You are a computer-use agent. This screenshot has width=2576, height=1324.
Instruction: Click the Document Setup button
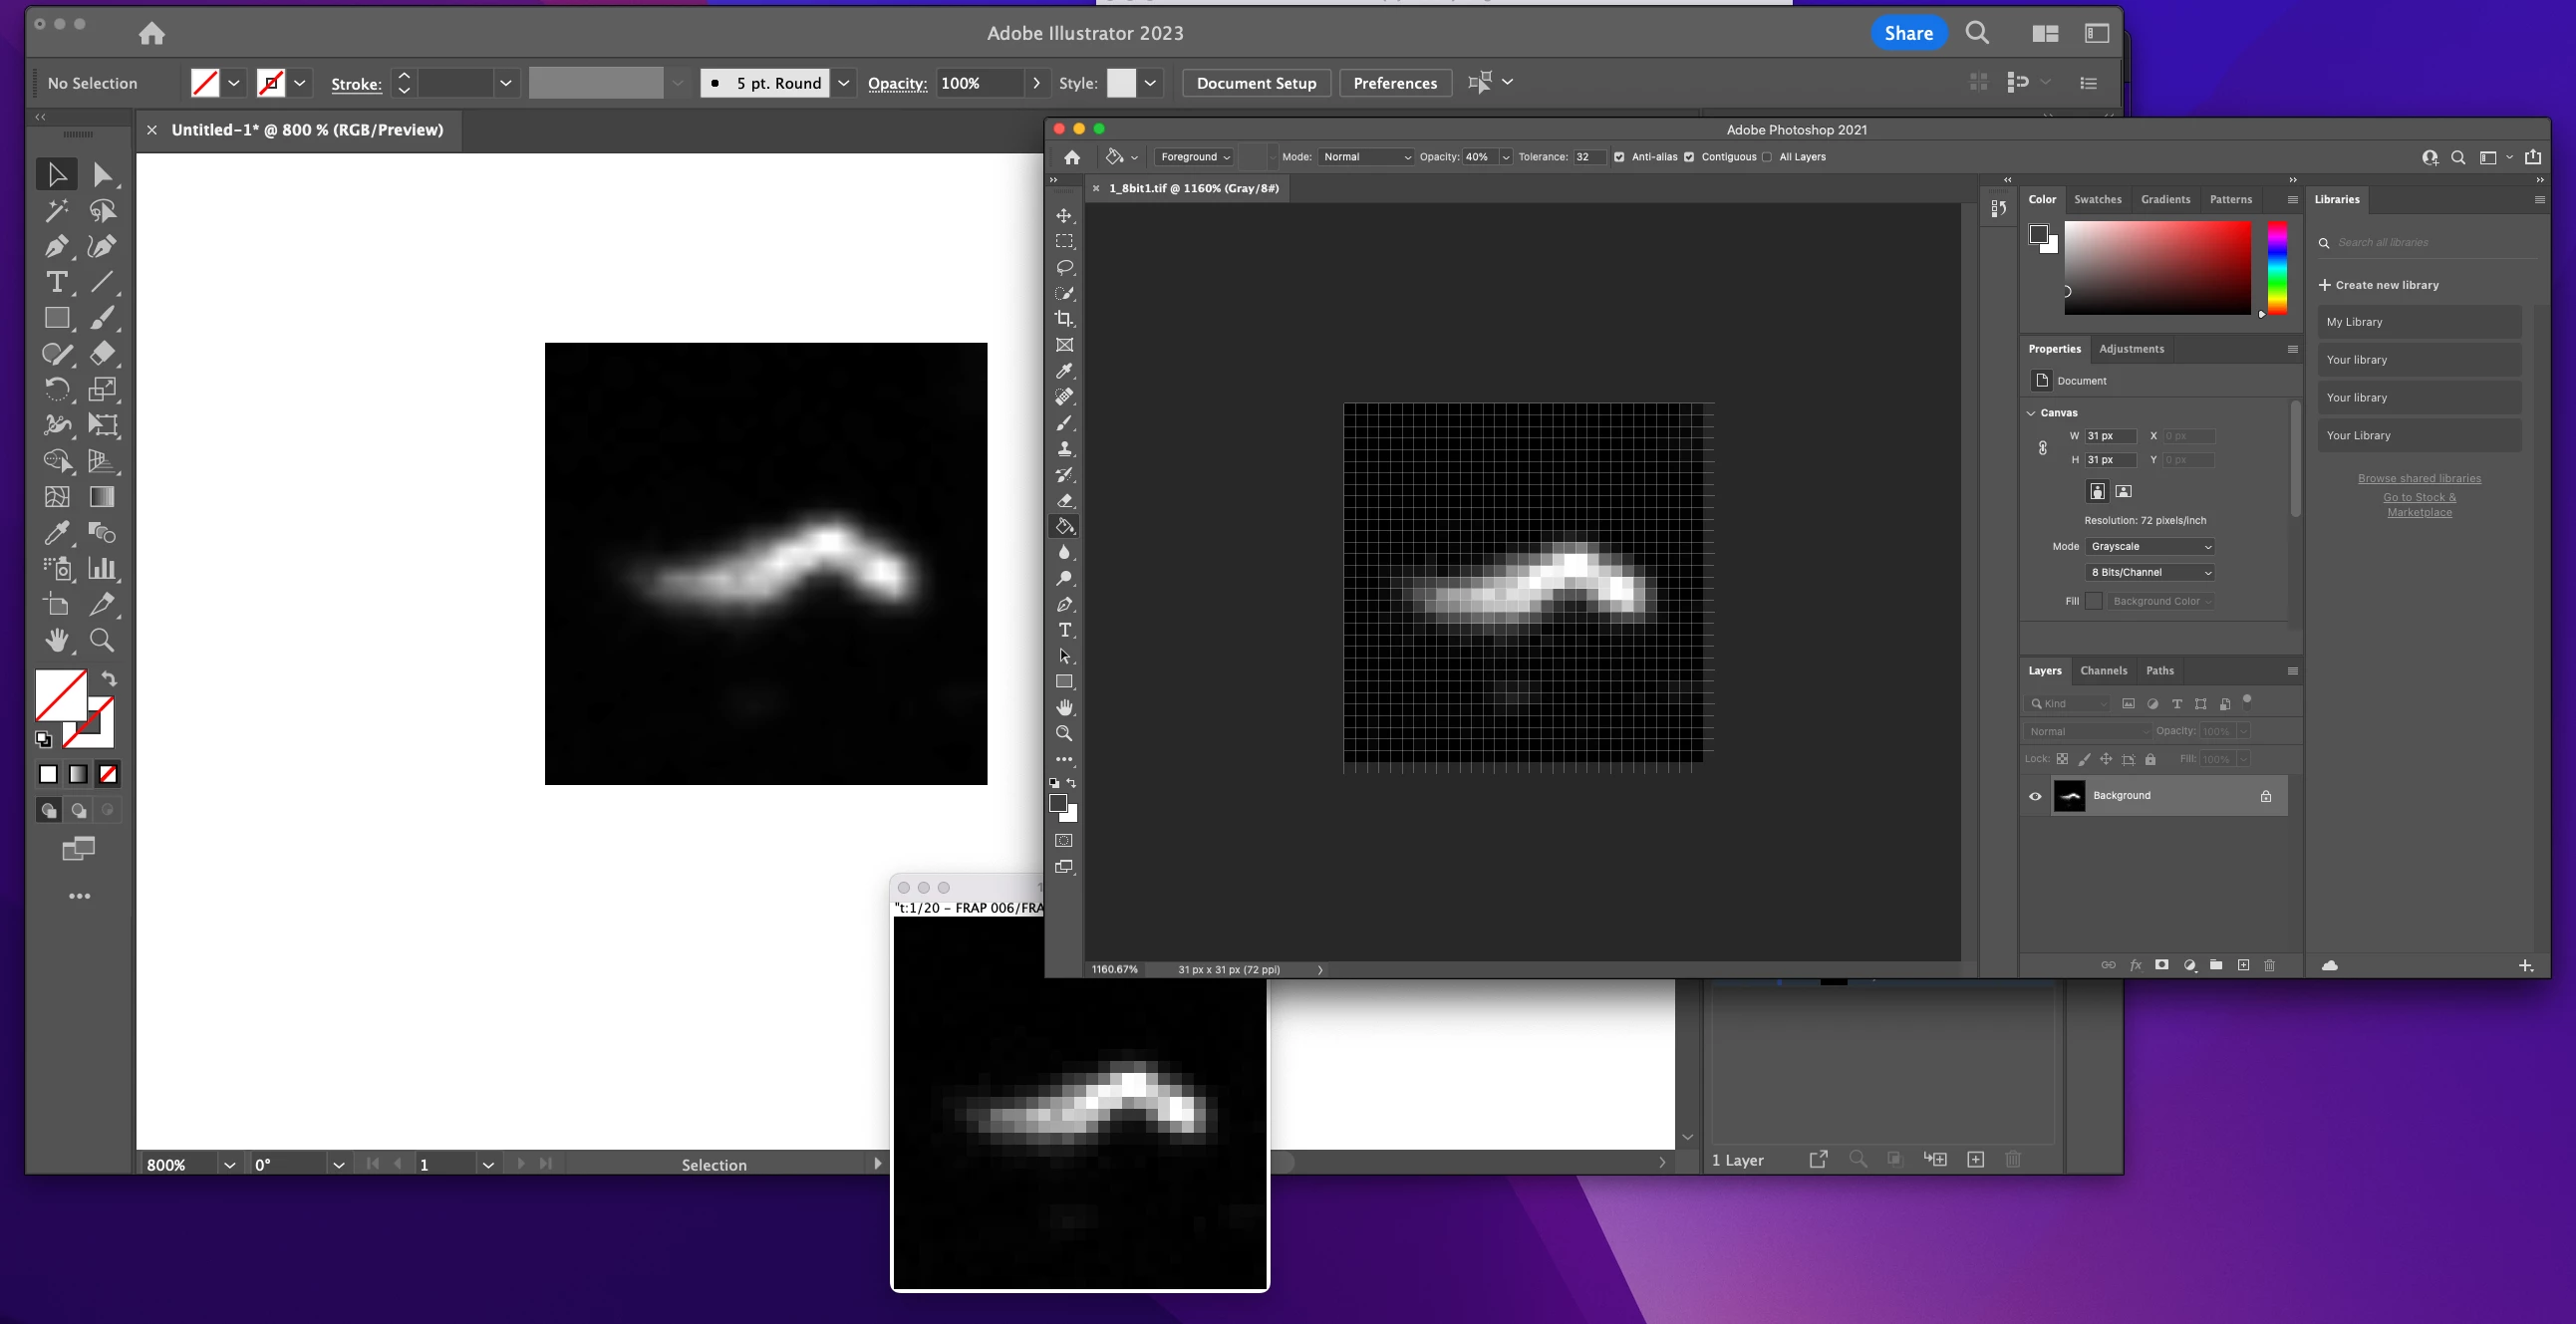click(1256, 83)
